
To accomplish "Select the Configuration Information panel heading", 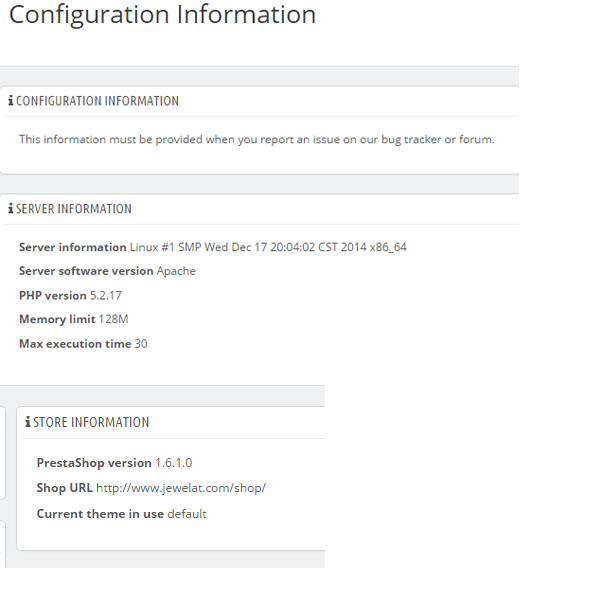I will pyautogui.click(x=97, y=101).
